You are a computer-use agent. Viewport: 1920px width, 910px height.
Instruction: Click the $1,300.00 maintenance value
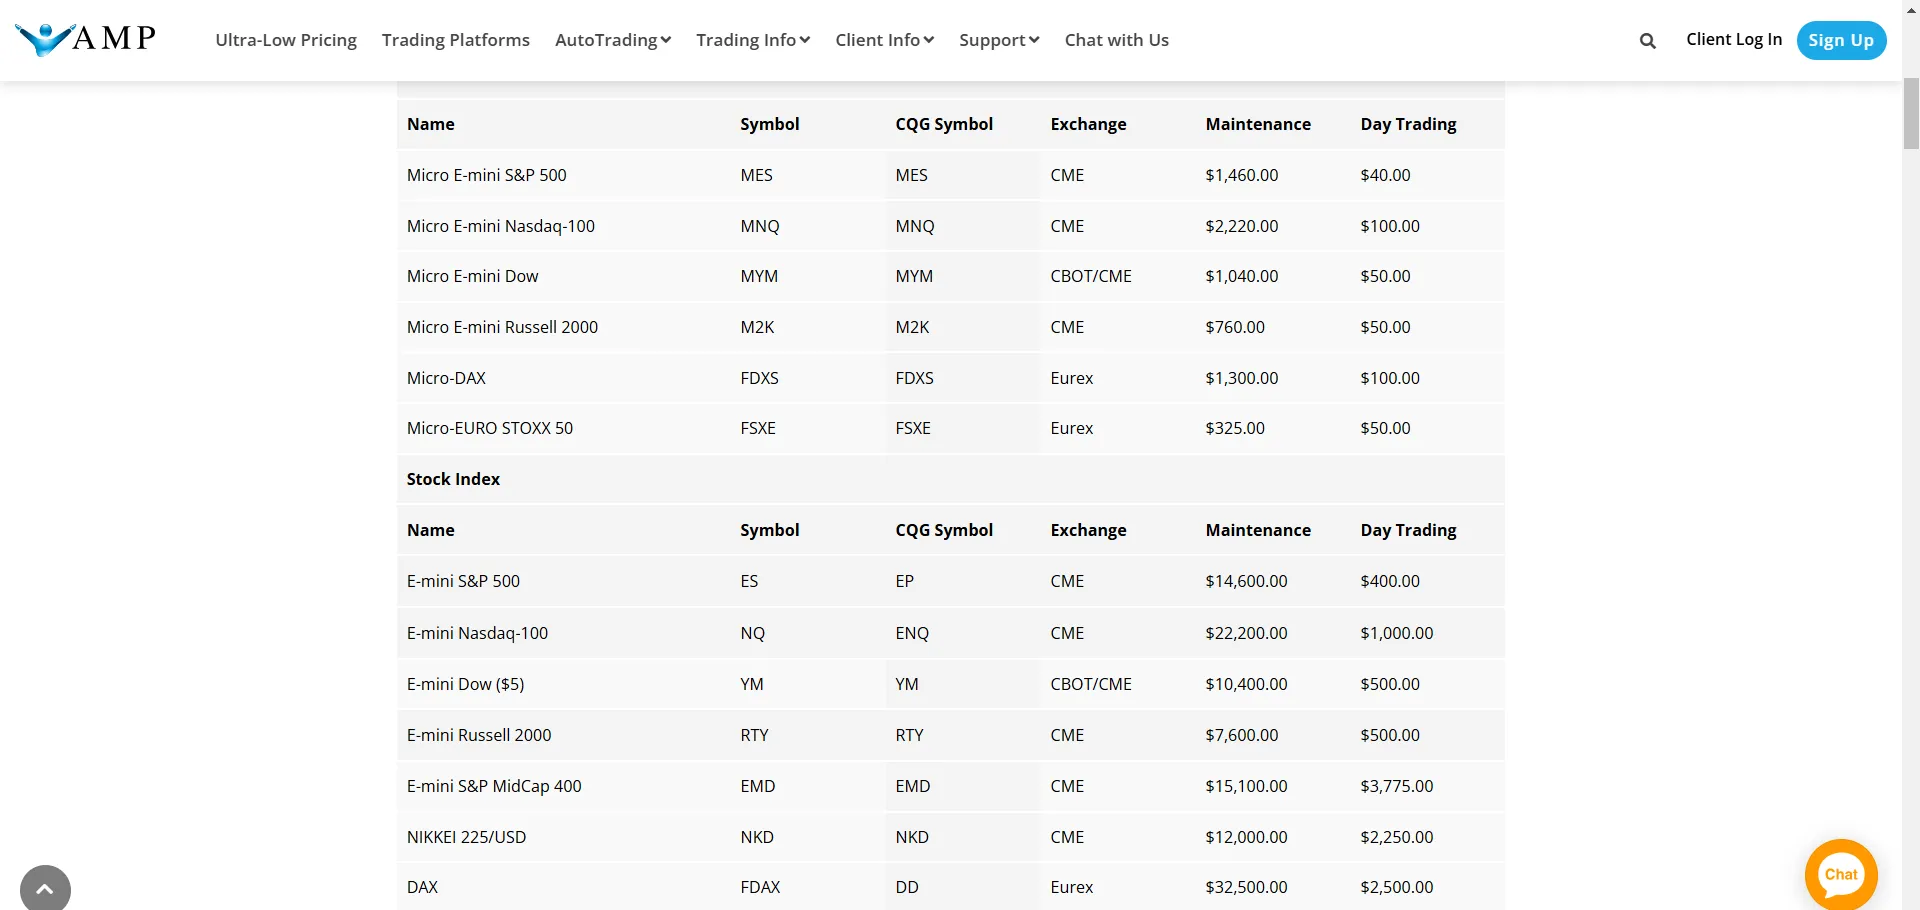tap(1242, 378)
